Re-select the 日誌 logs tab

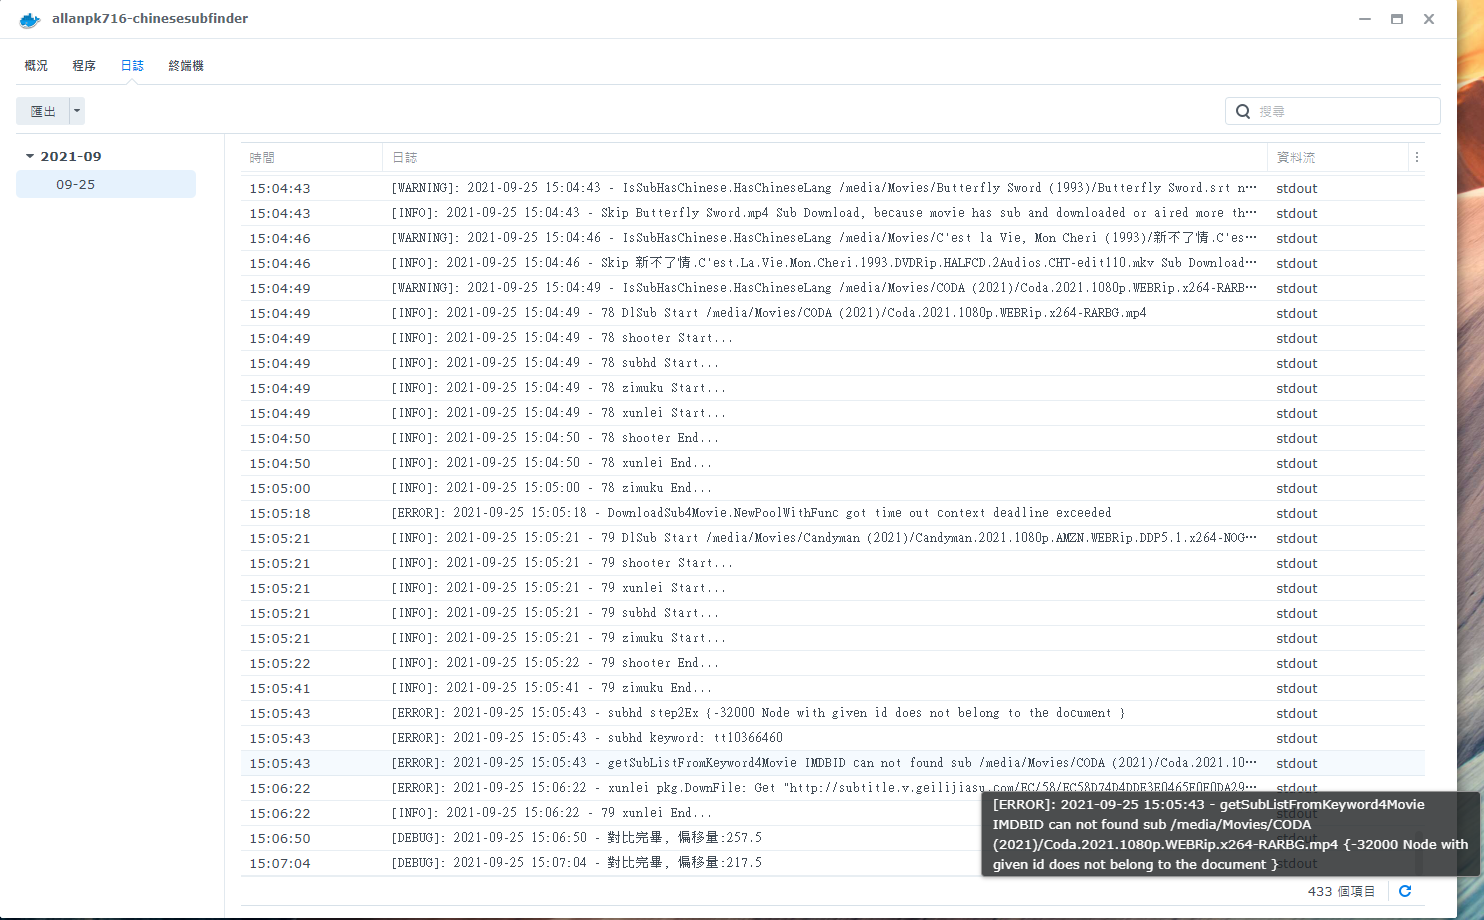coord(132,65)
